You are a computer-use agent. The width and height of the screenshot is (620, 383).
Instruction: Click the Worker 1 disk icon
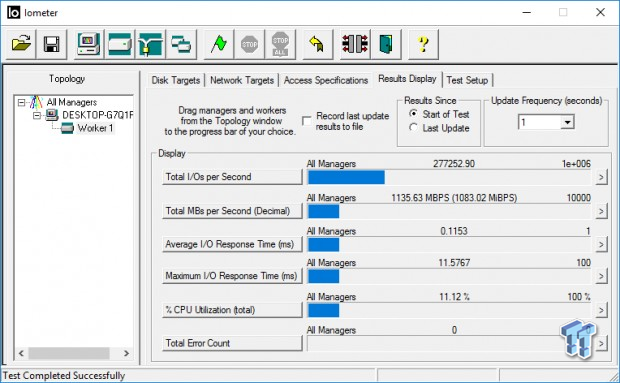click(67, 128)
